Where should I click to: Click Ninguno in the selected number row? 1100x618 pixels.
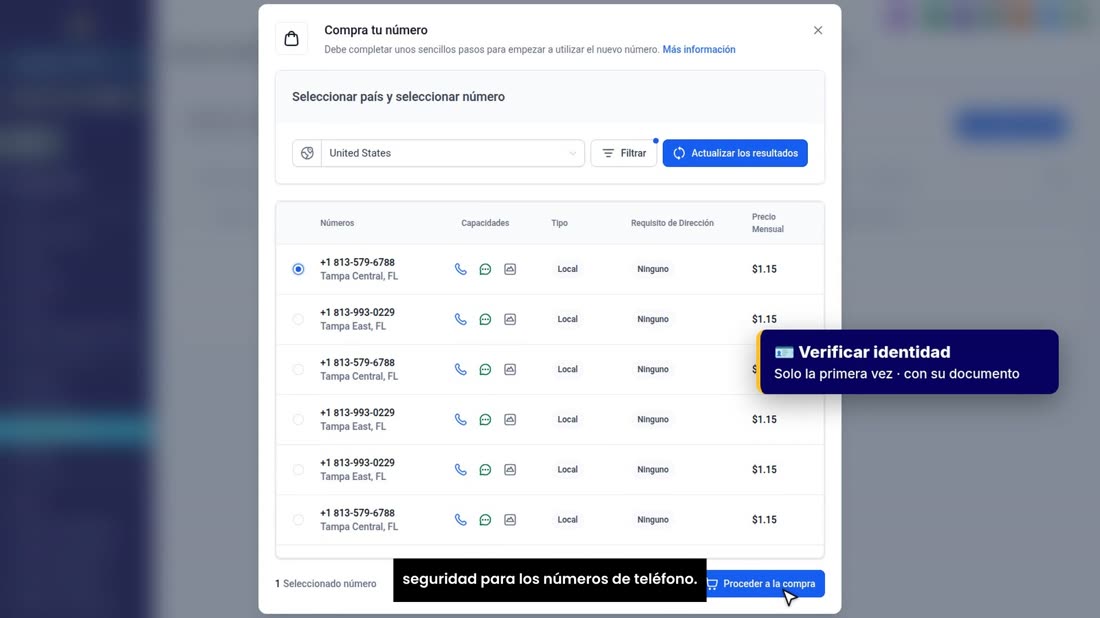coord(653,269)
